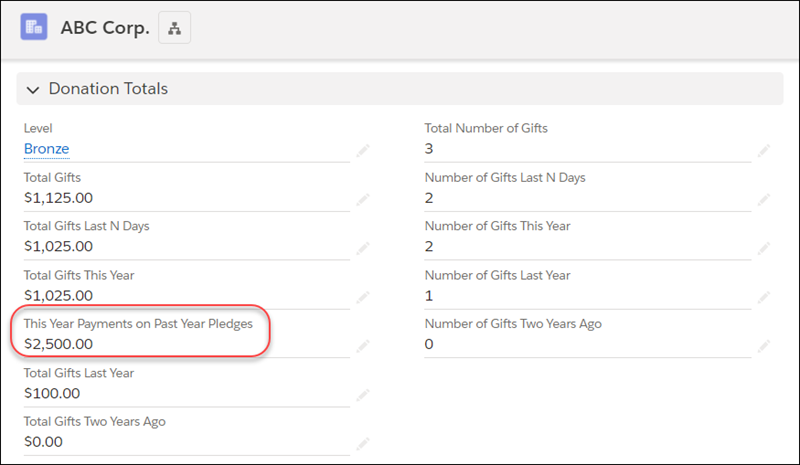Click the Total Gifts Last N Days label

(x=87, y=226)
